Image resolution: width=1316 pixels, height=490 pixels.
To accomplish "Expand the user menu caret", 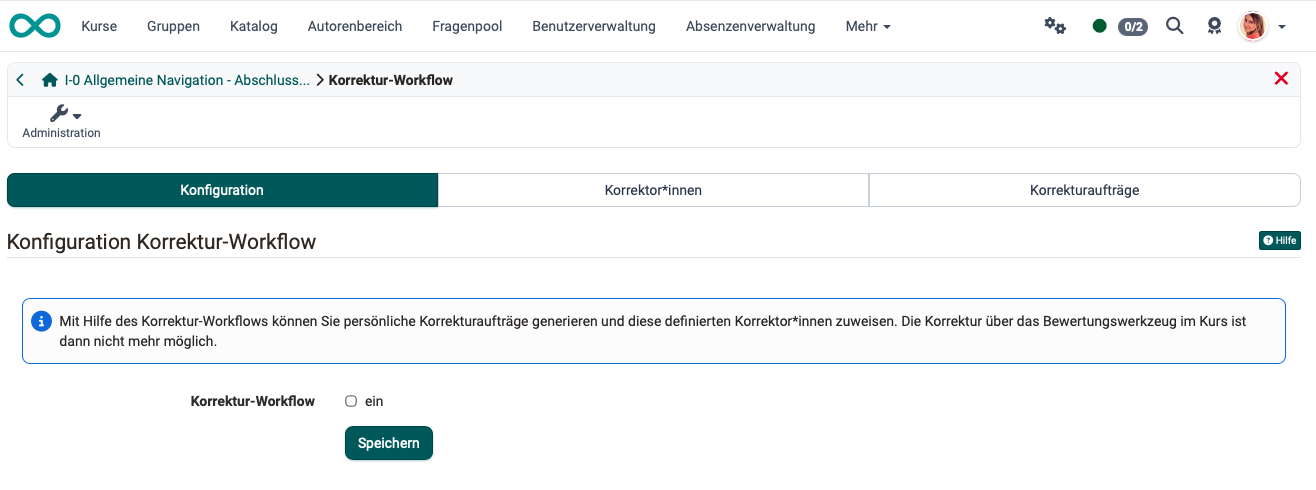I will (1282, 27).
